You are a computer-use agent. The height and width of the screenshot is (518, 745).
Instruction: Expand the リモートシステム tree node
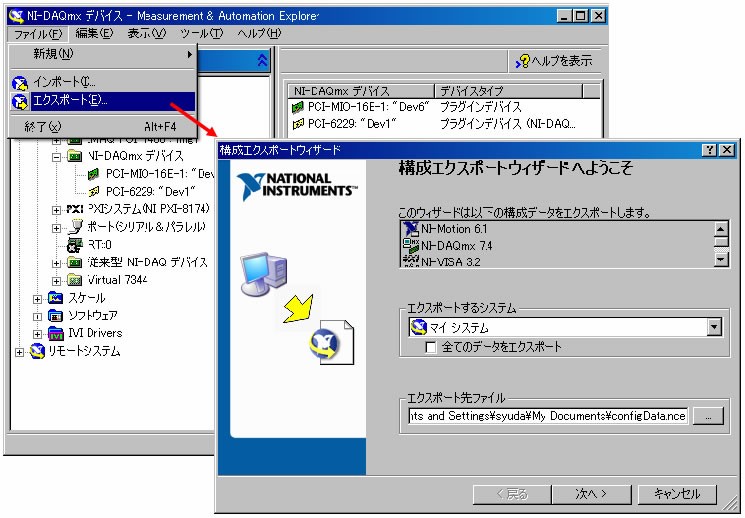[19, 352]
